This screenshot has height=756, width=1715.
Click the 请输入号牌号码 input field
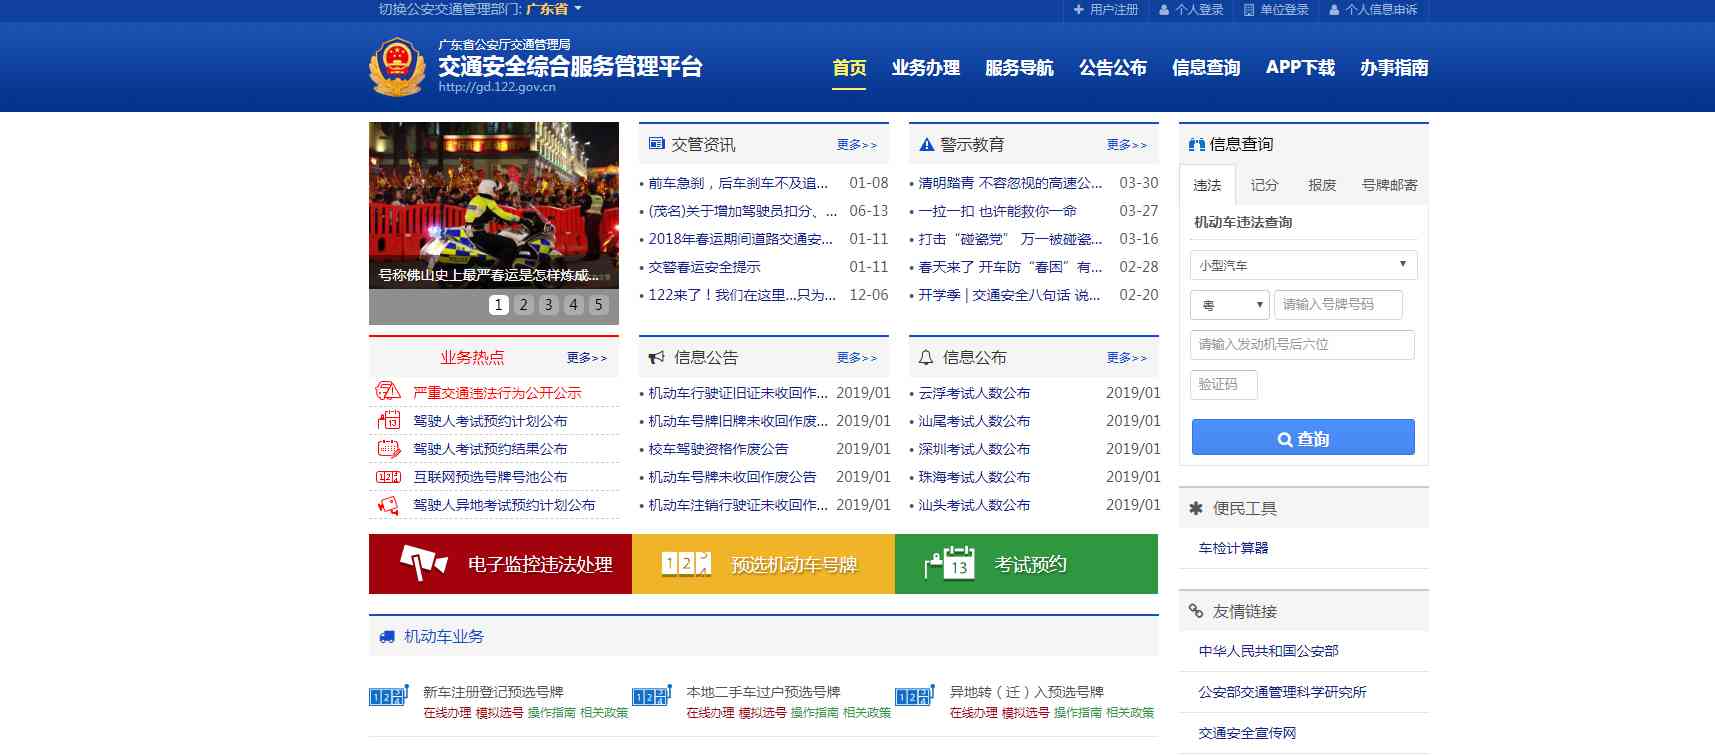(x=1338, y=304)
